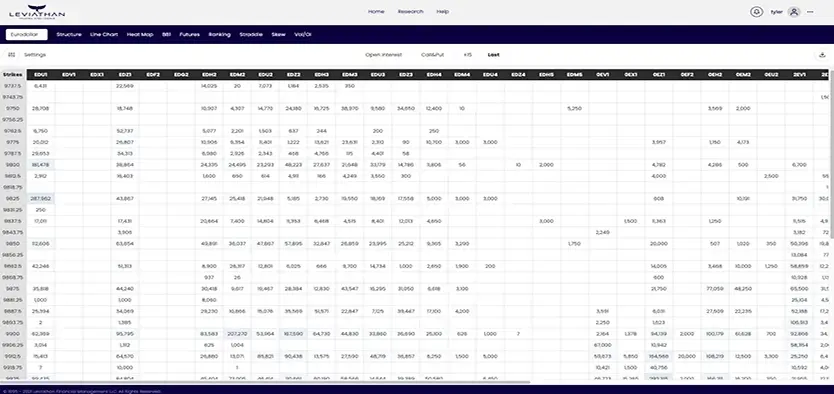Switch to the Line Chart tab

tap(104, 35)
